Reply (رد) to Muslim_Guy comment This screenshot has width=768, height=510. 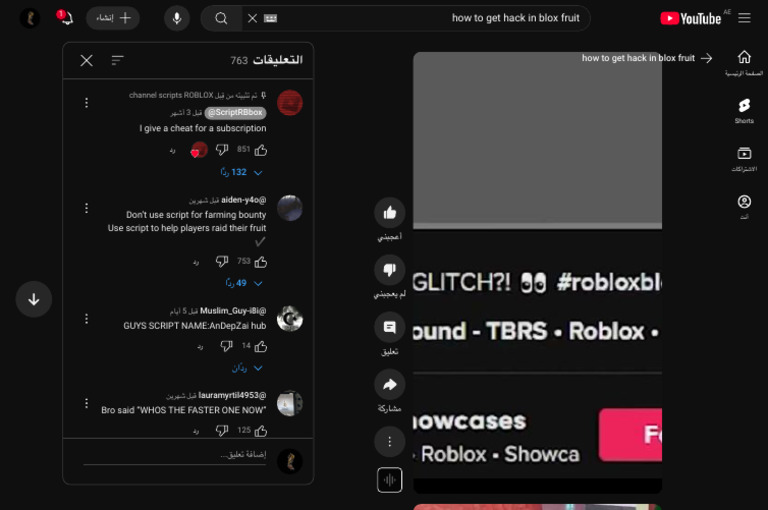pos(200,347)
